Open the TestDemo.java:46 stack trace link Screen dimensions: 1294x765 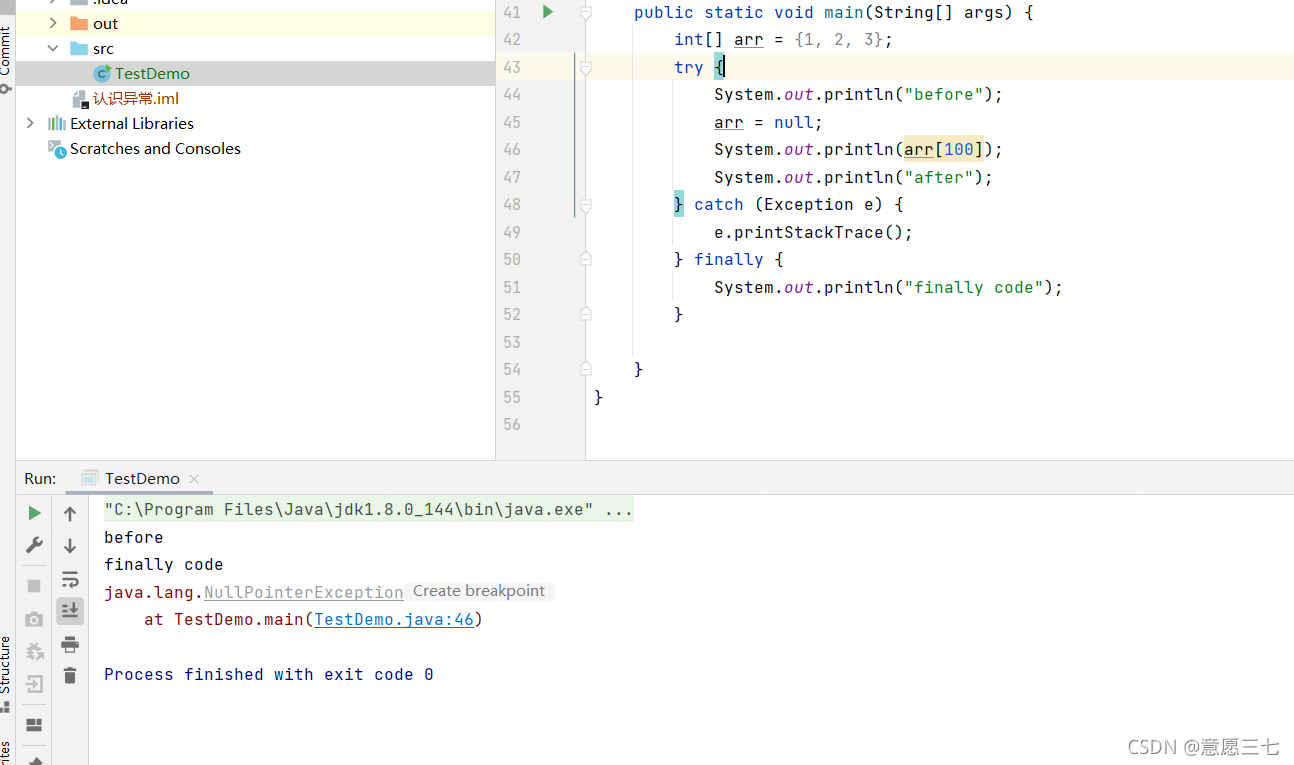[394, 619]
